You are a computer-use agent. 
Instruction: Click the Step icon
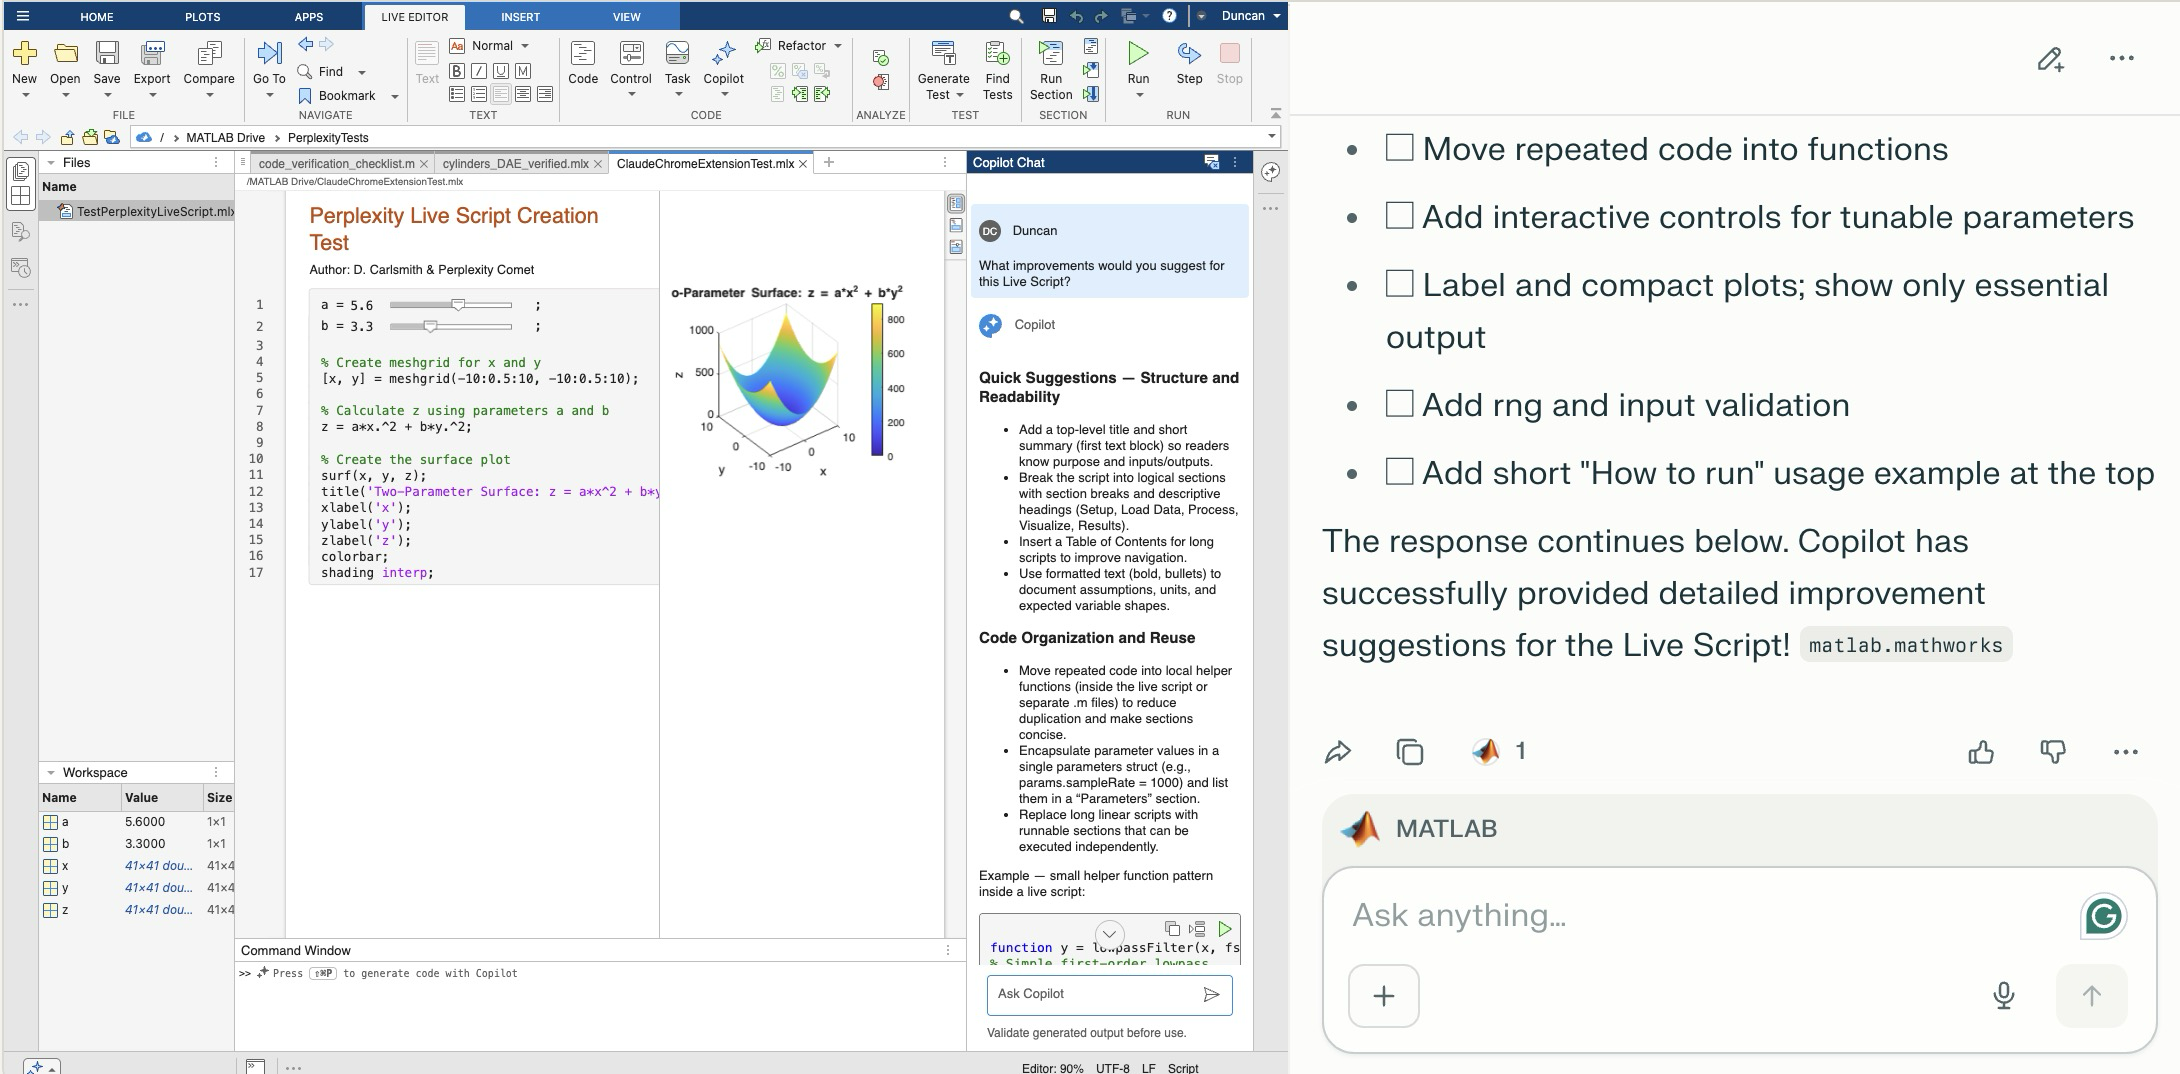tap(1189, 53)
